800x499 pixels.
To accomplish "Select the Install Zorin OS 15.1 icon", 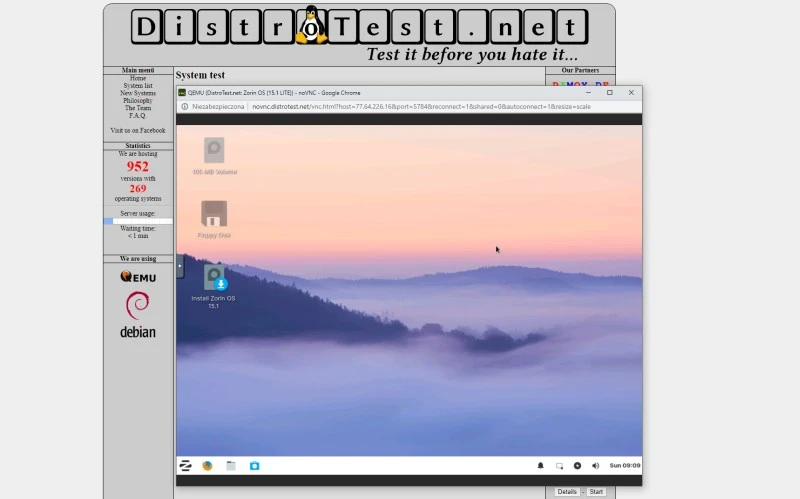I will [x=214, y=286].
